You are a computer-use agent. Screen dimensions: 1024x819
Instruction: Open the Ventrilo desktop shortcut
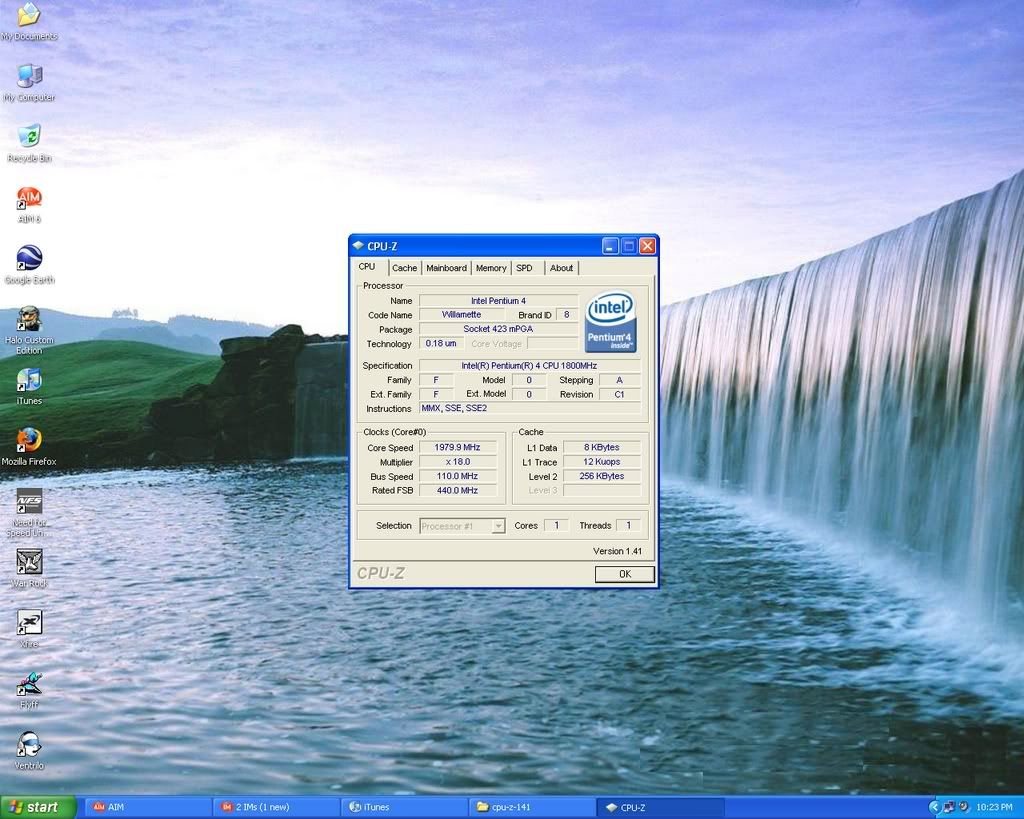click(x=29, y=745)
